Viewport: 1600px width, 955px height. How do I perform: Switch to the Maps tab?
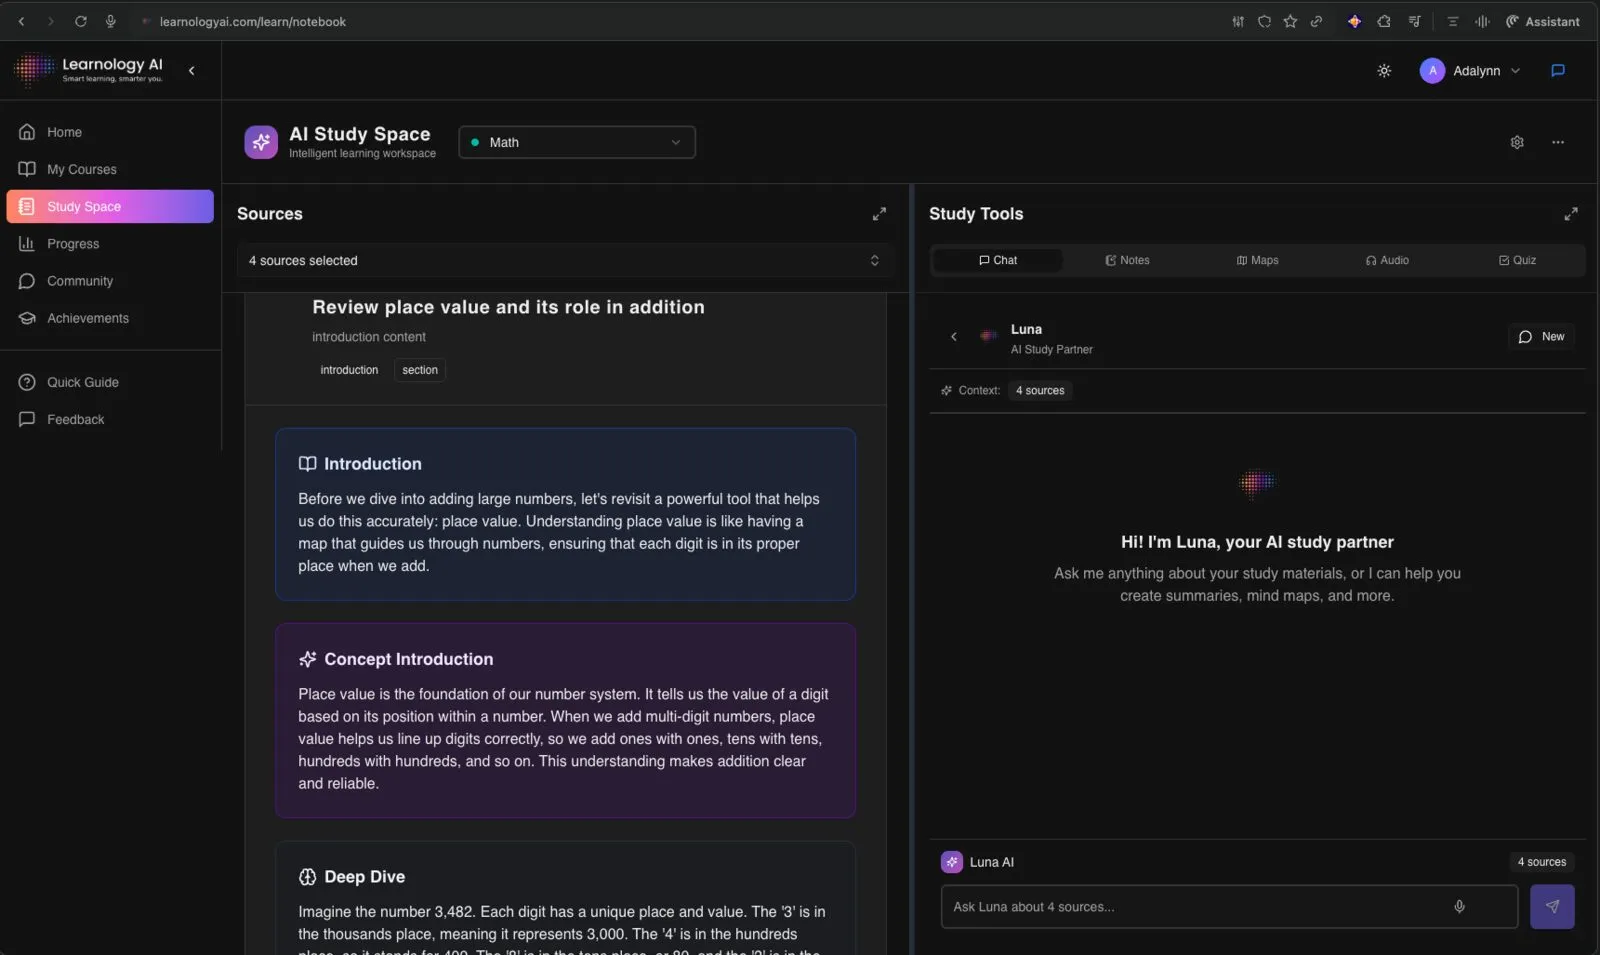point(1257,260)
